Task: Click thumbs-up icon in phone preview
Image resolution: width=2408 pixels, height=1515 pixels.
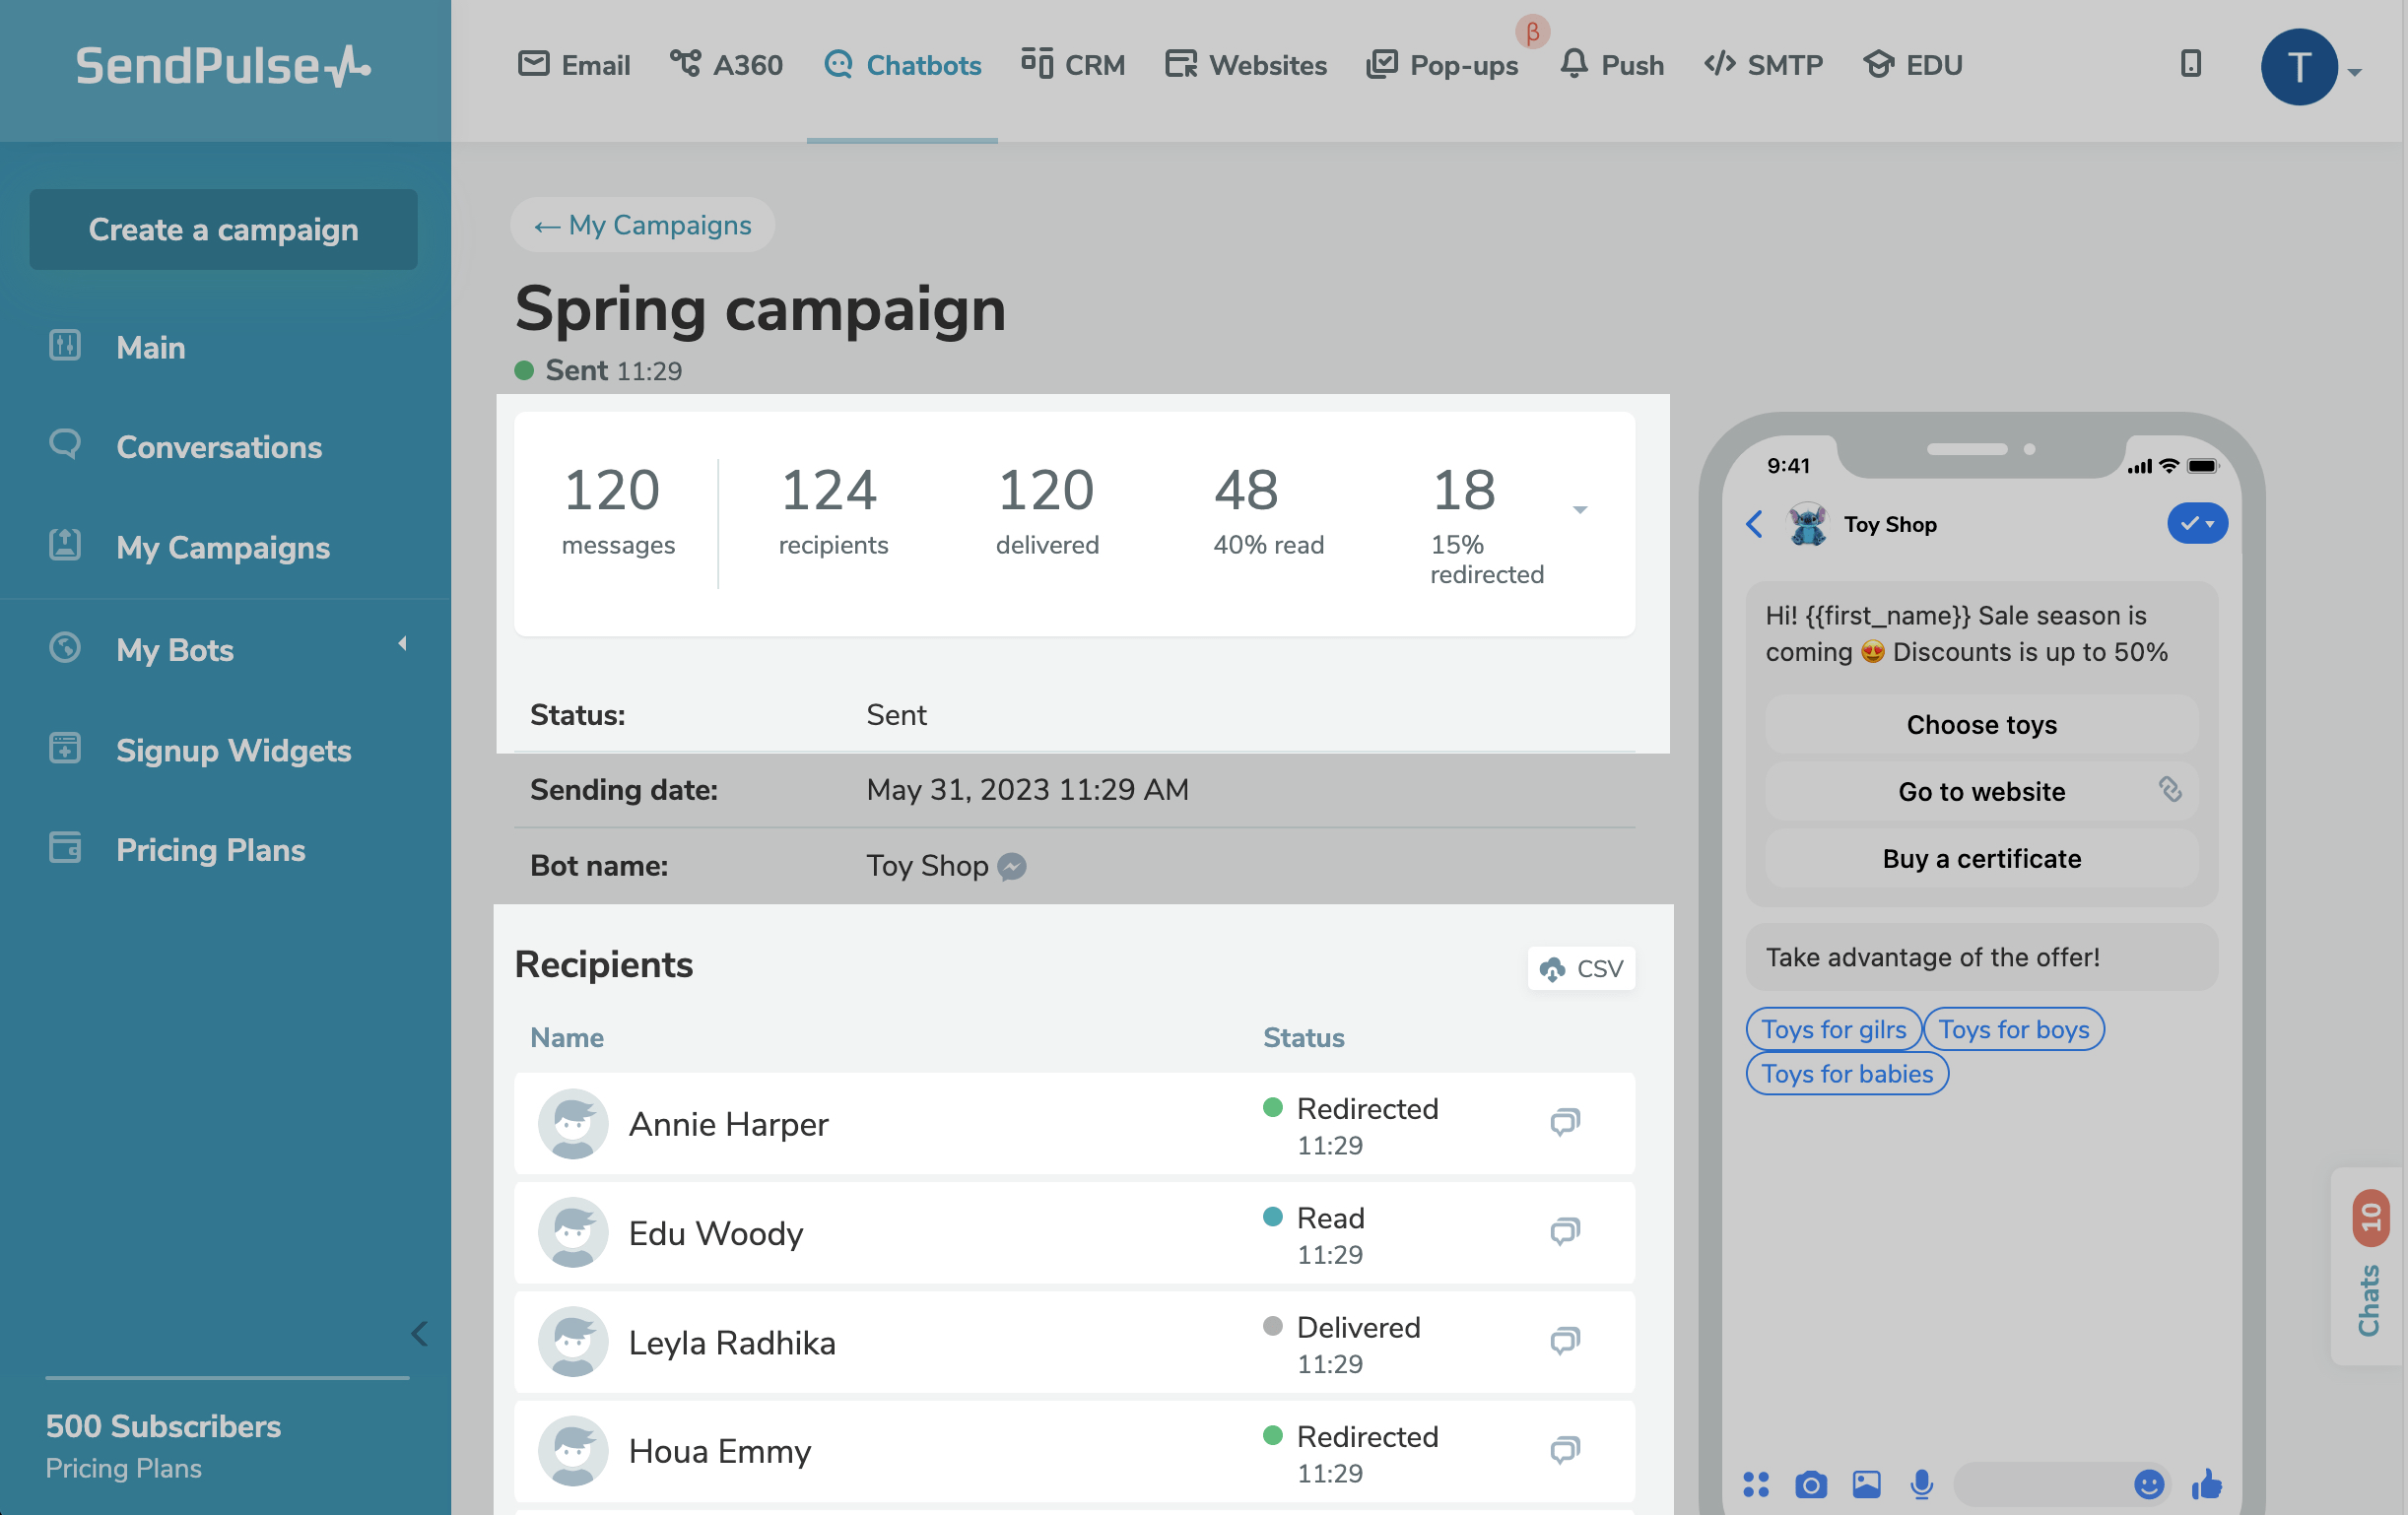Action: [2206, 1484]
